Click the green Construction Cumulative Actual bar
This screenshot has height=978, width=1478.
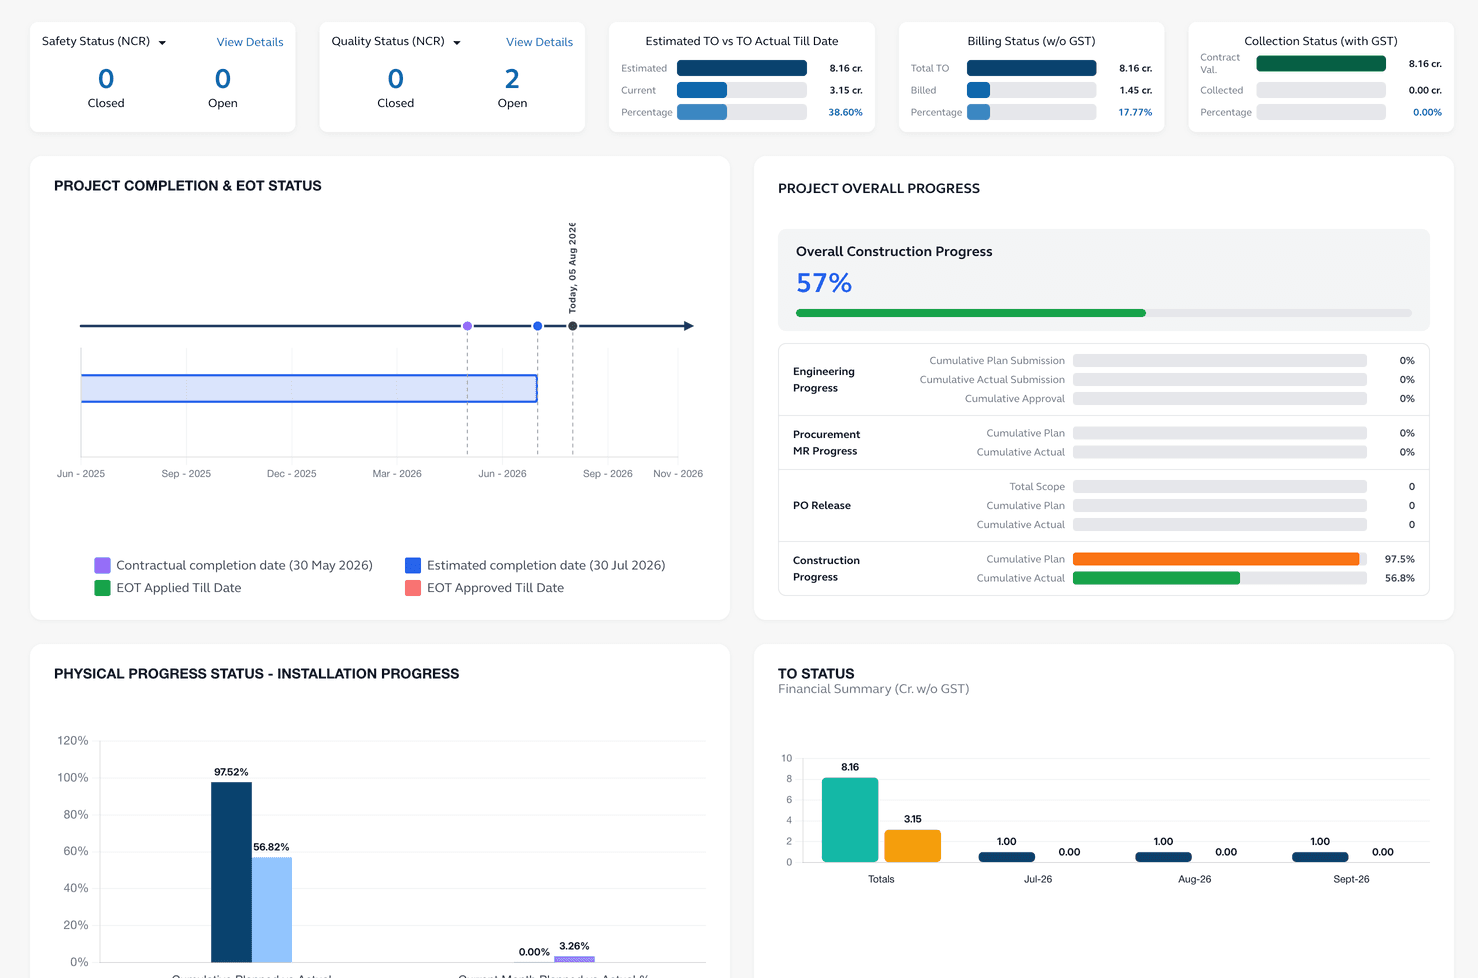coord(1156,578)
